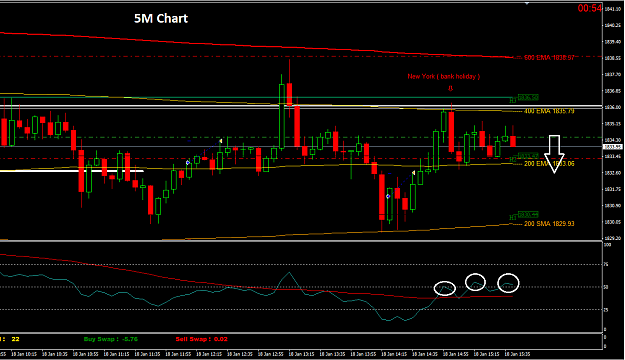Viewport: 625px width, 360px height.
Task: Click the chart shift triangle marker at chart top
Action: click(x=527, y=3)
